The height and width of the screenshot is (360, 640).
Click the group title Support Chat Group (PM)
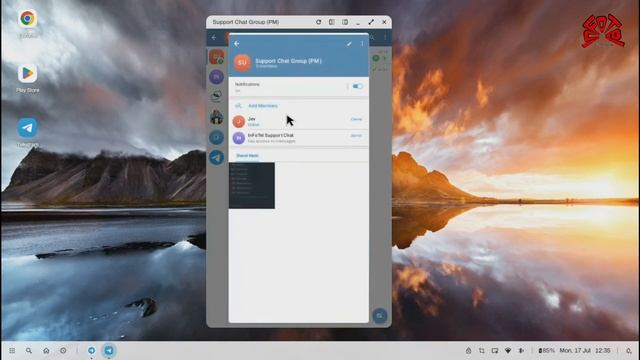tap(288, 61)
